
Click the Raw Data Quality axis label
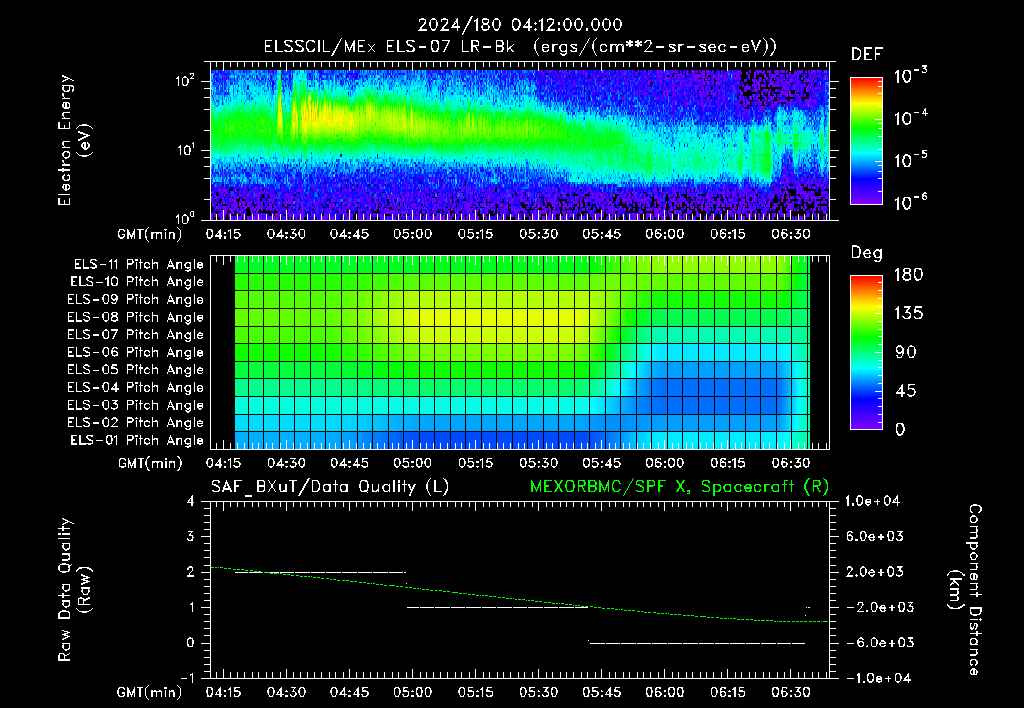[74, 589]
